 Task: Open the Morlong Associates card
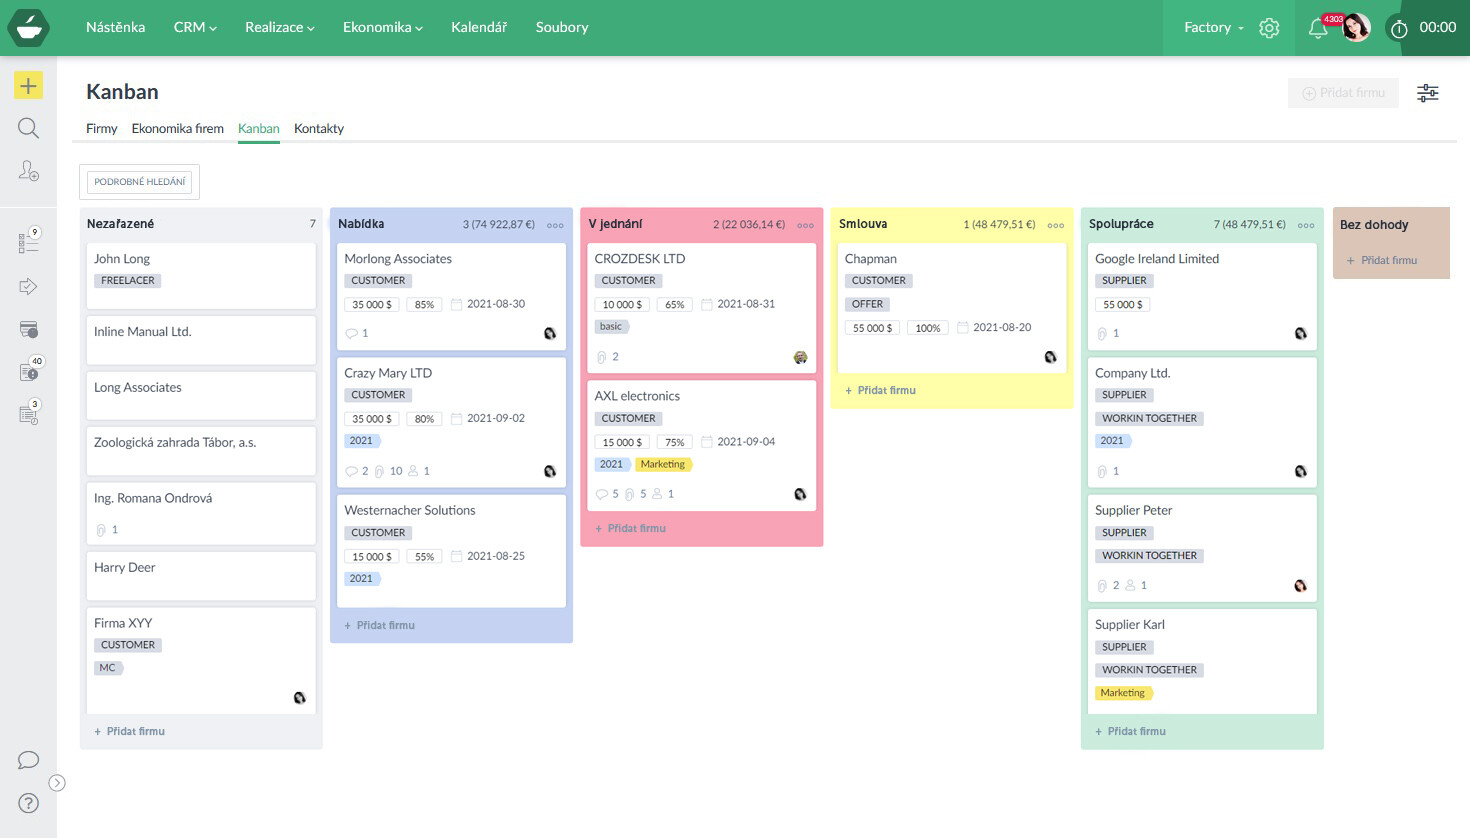[x=398, y=259]
